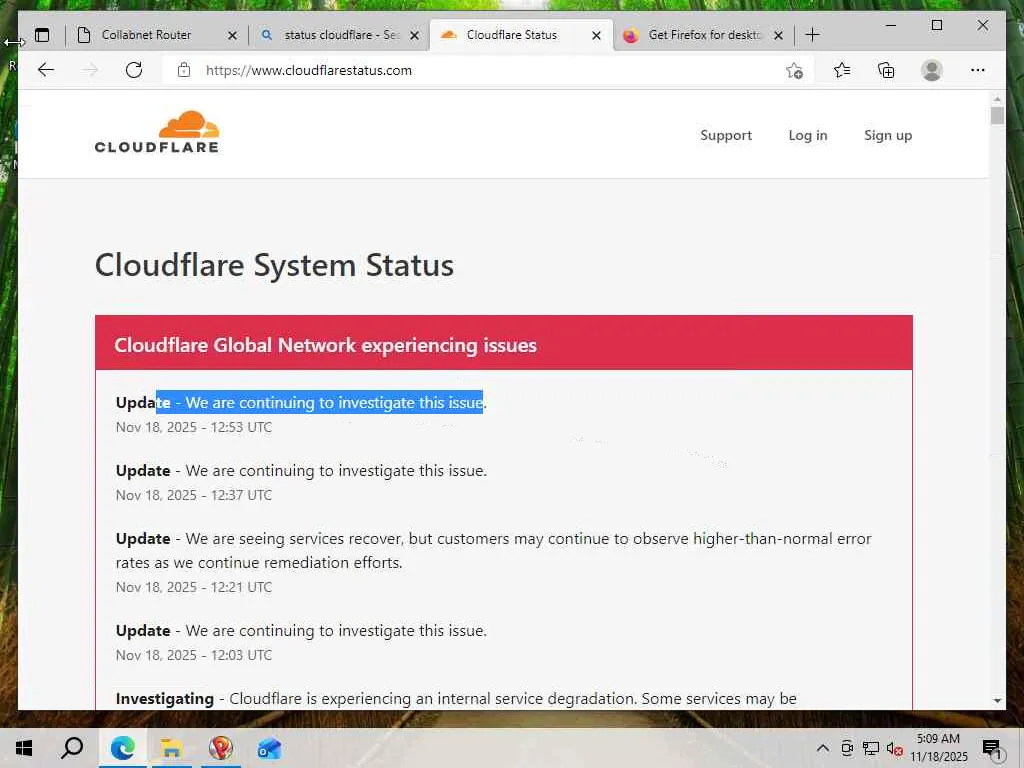The image size is (1024, 768).
Task: Open the red map-pin app on taskbar
Action: point(221,748)
